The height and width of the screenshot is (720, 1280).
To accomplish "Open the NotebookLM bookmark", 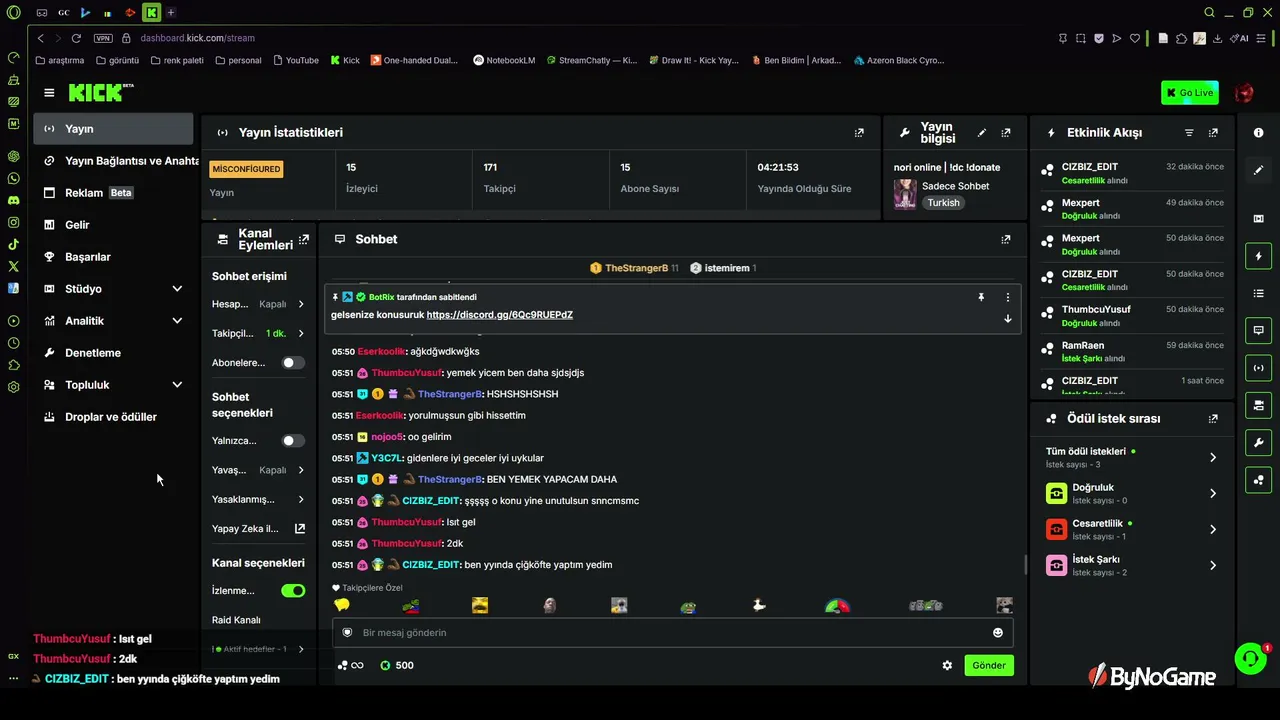I will (x=505, y=60).
